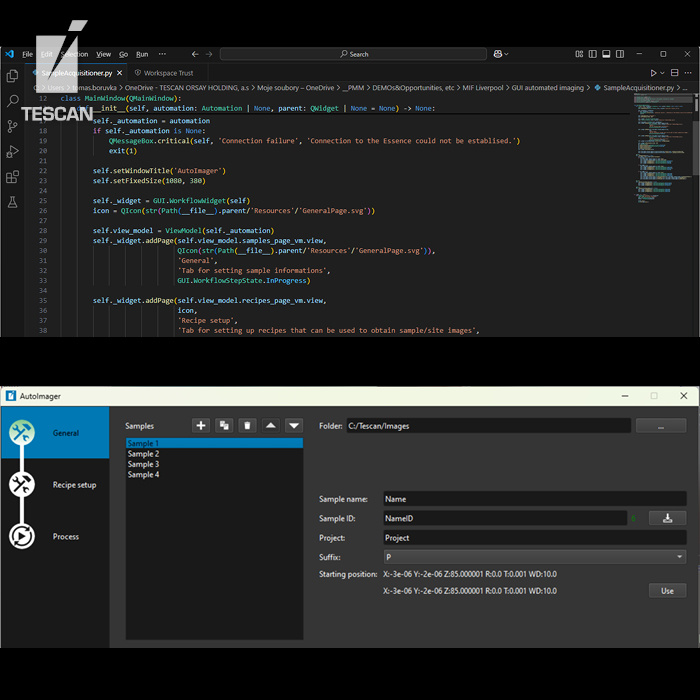Screen dimensions: 700x700
Task: Delete the selected sample with trash icon
Action: 247,425
